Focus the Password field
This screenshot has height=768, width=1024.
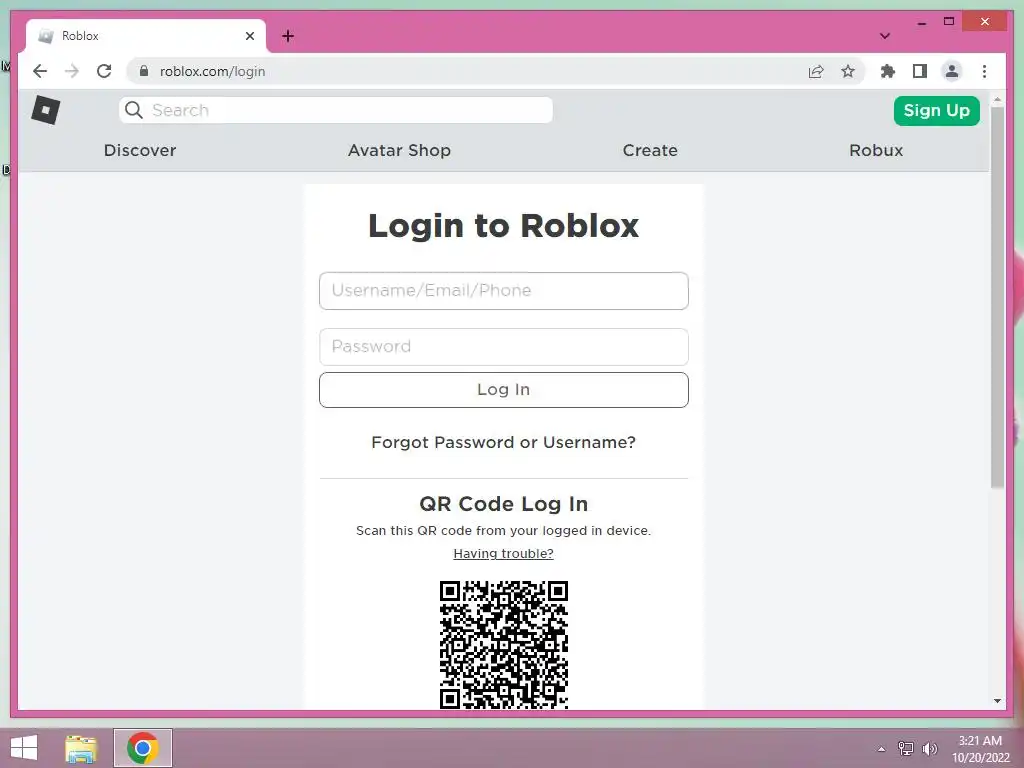(504, 347)
